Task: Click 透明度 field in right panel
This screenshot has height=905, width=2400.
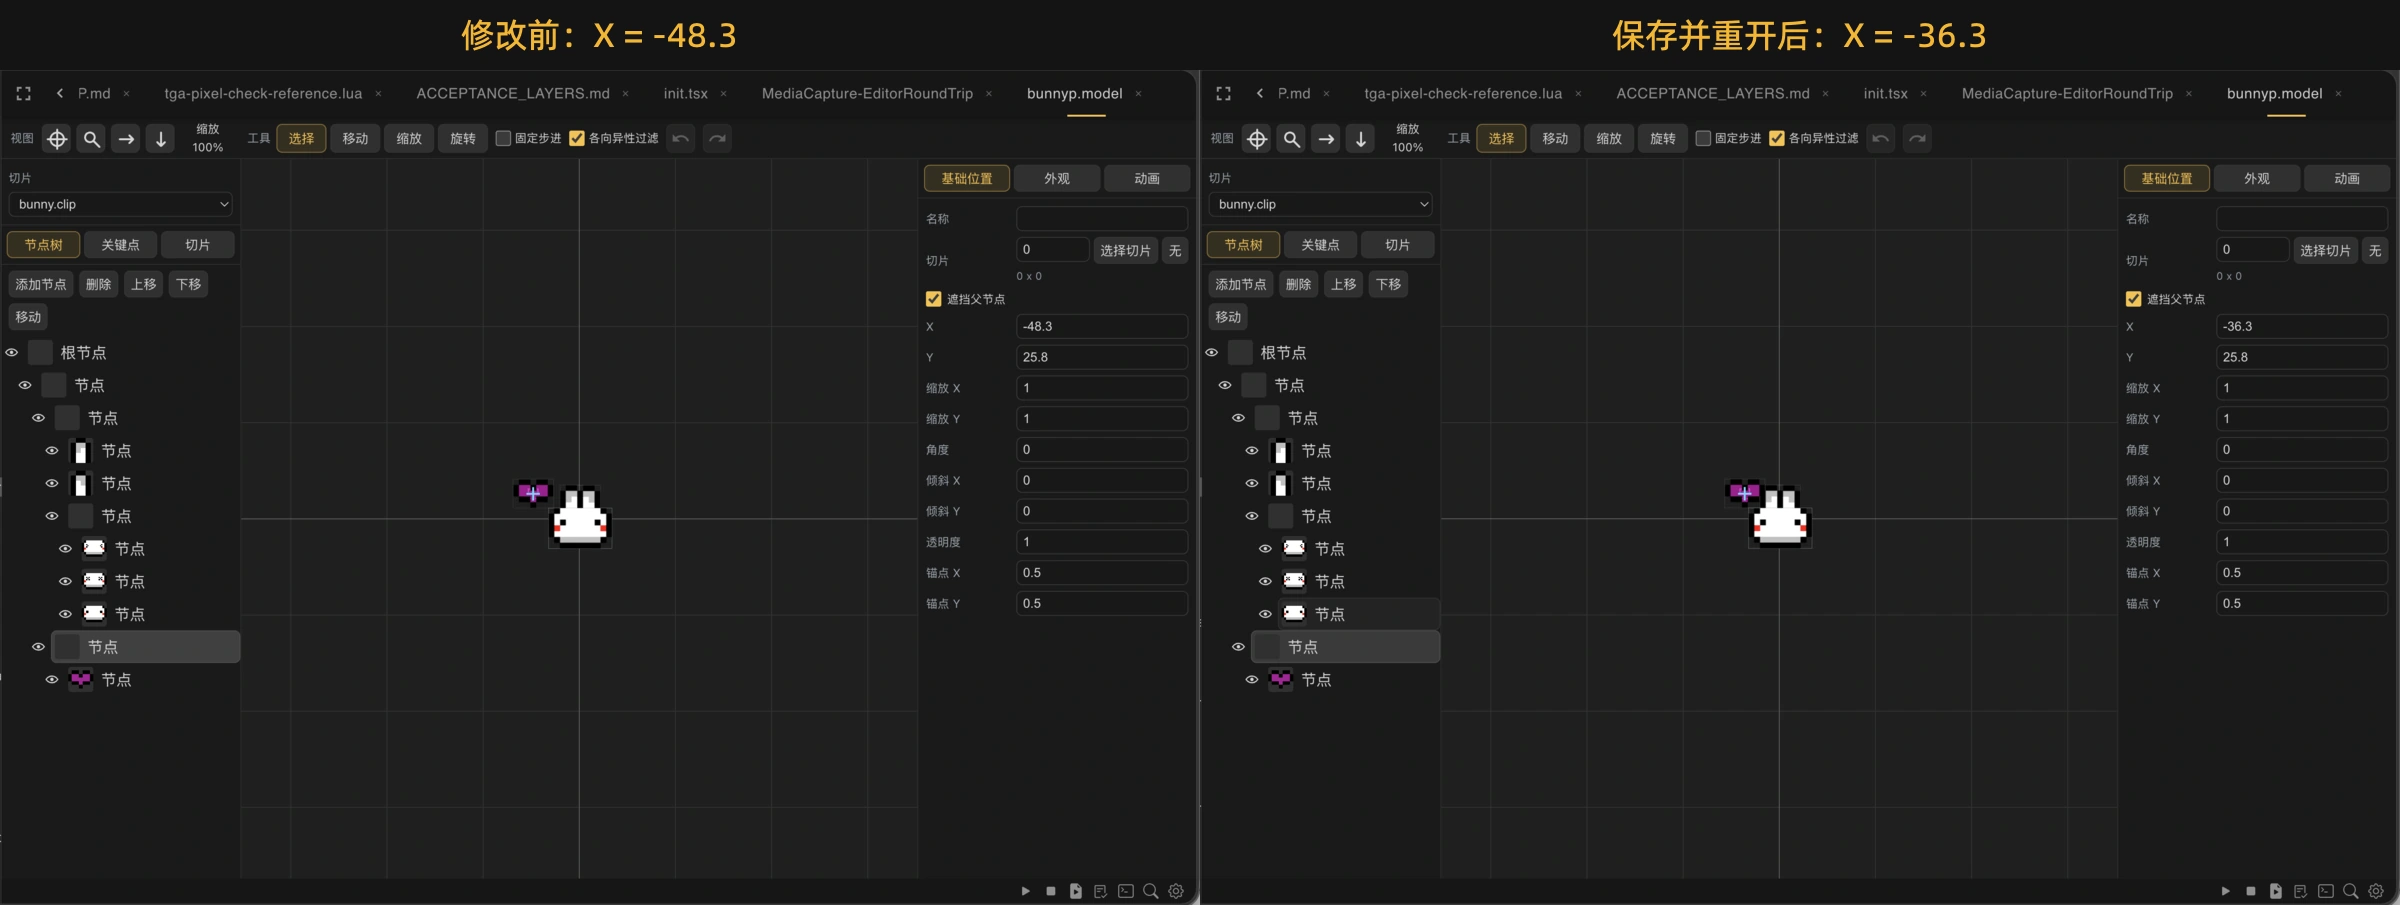Action: coord(2302,542)
